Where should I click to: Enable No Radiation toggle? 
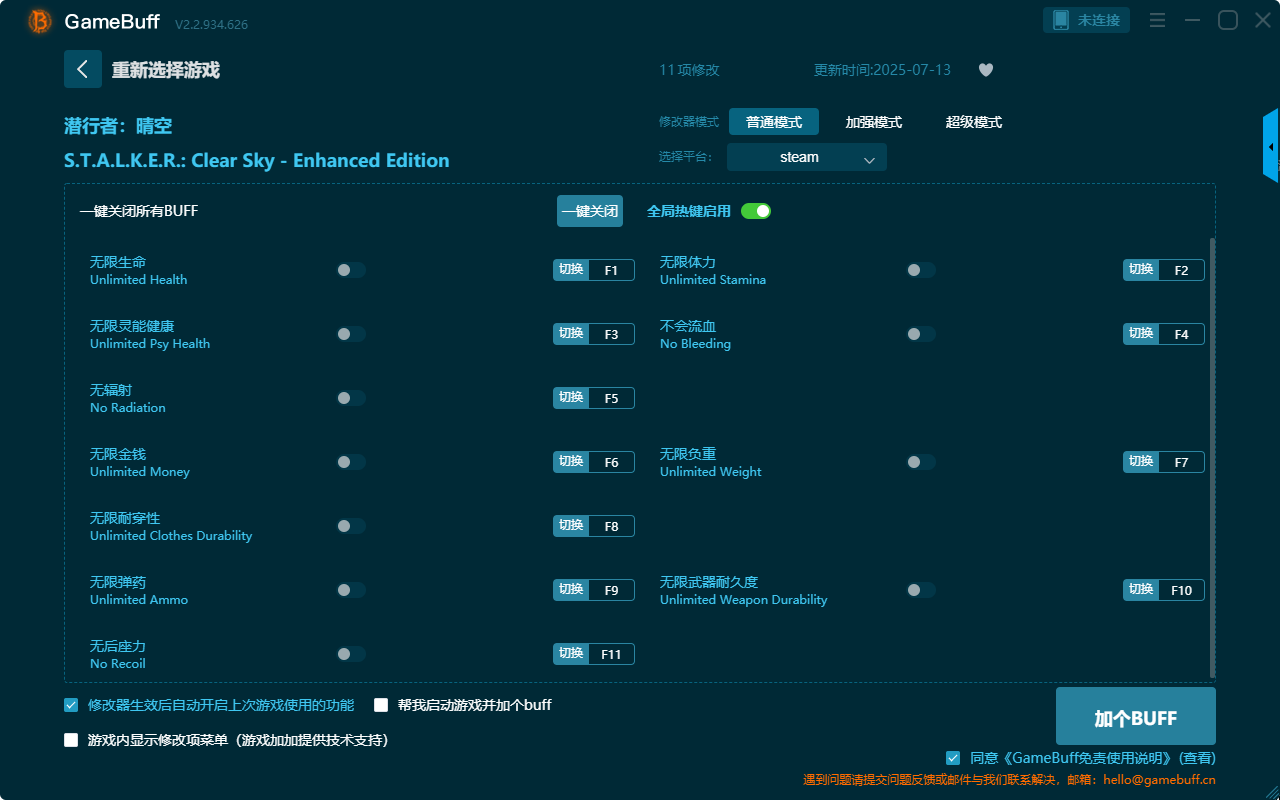[351, 398]
